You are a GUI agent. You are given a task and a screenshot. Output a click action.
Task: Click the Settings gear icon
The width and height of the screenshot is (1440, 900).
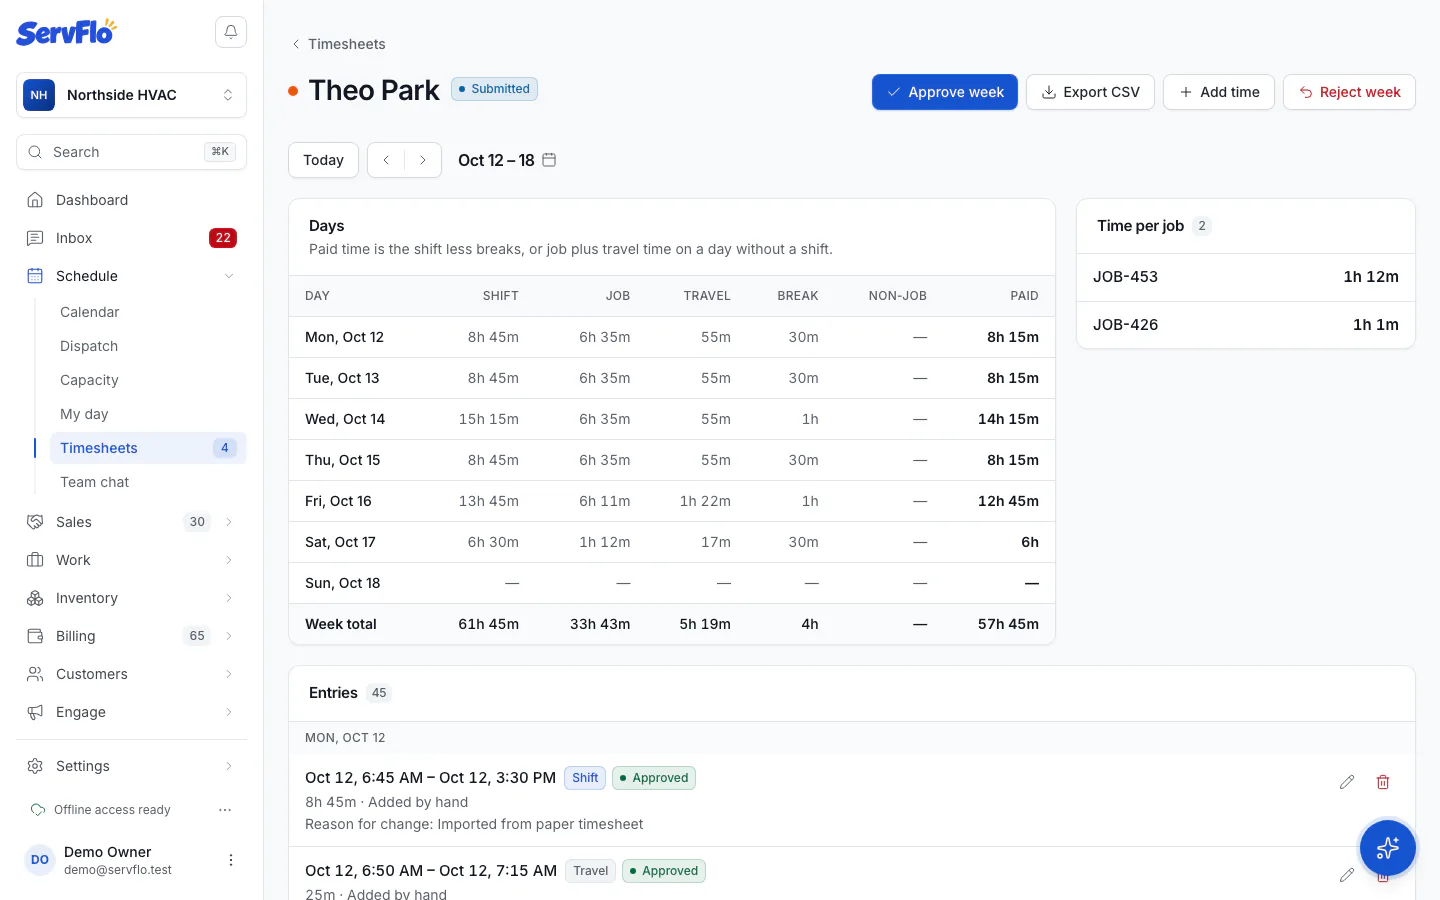(x=35, y=766)
